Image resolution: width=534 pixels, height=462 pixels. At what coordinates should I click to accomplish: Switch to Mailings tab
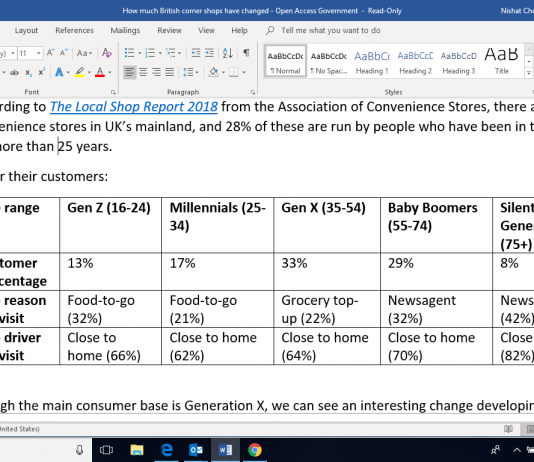(125, 31)
